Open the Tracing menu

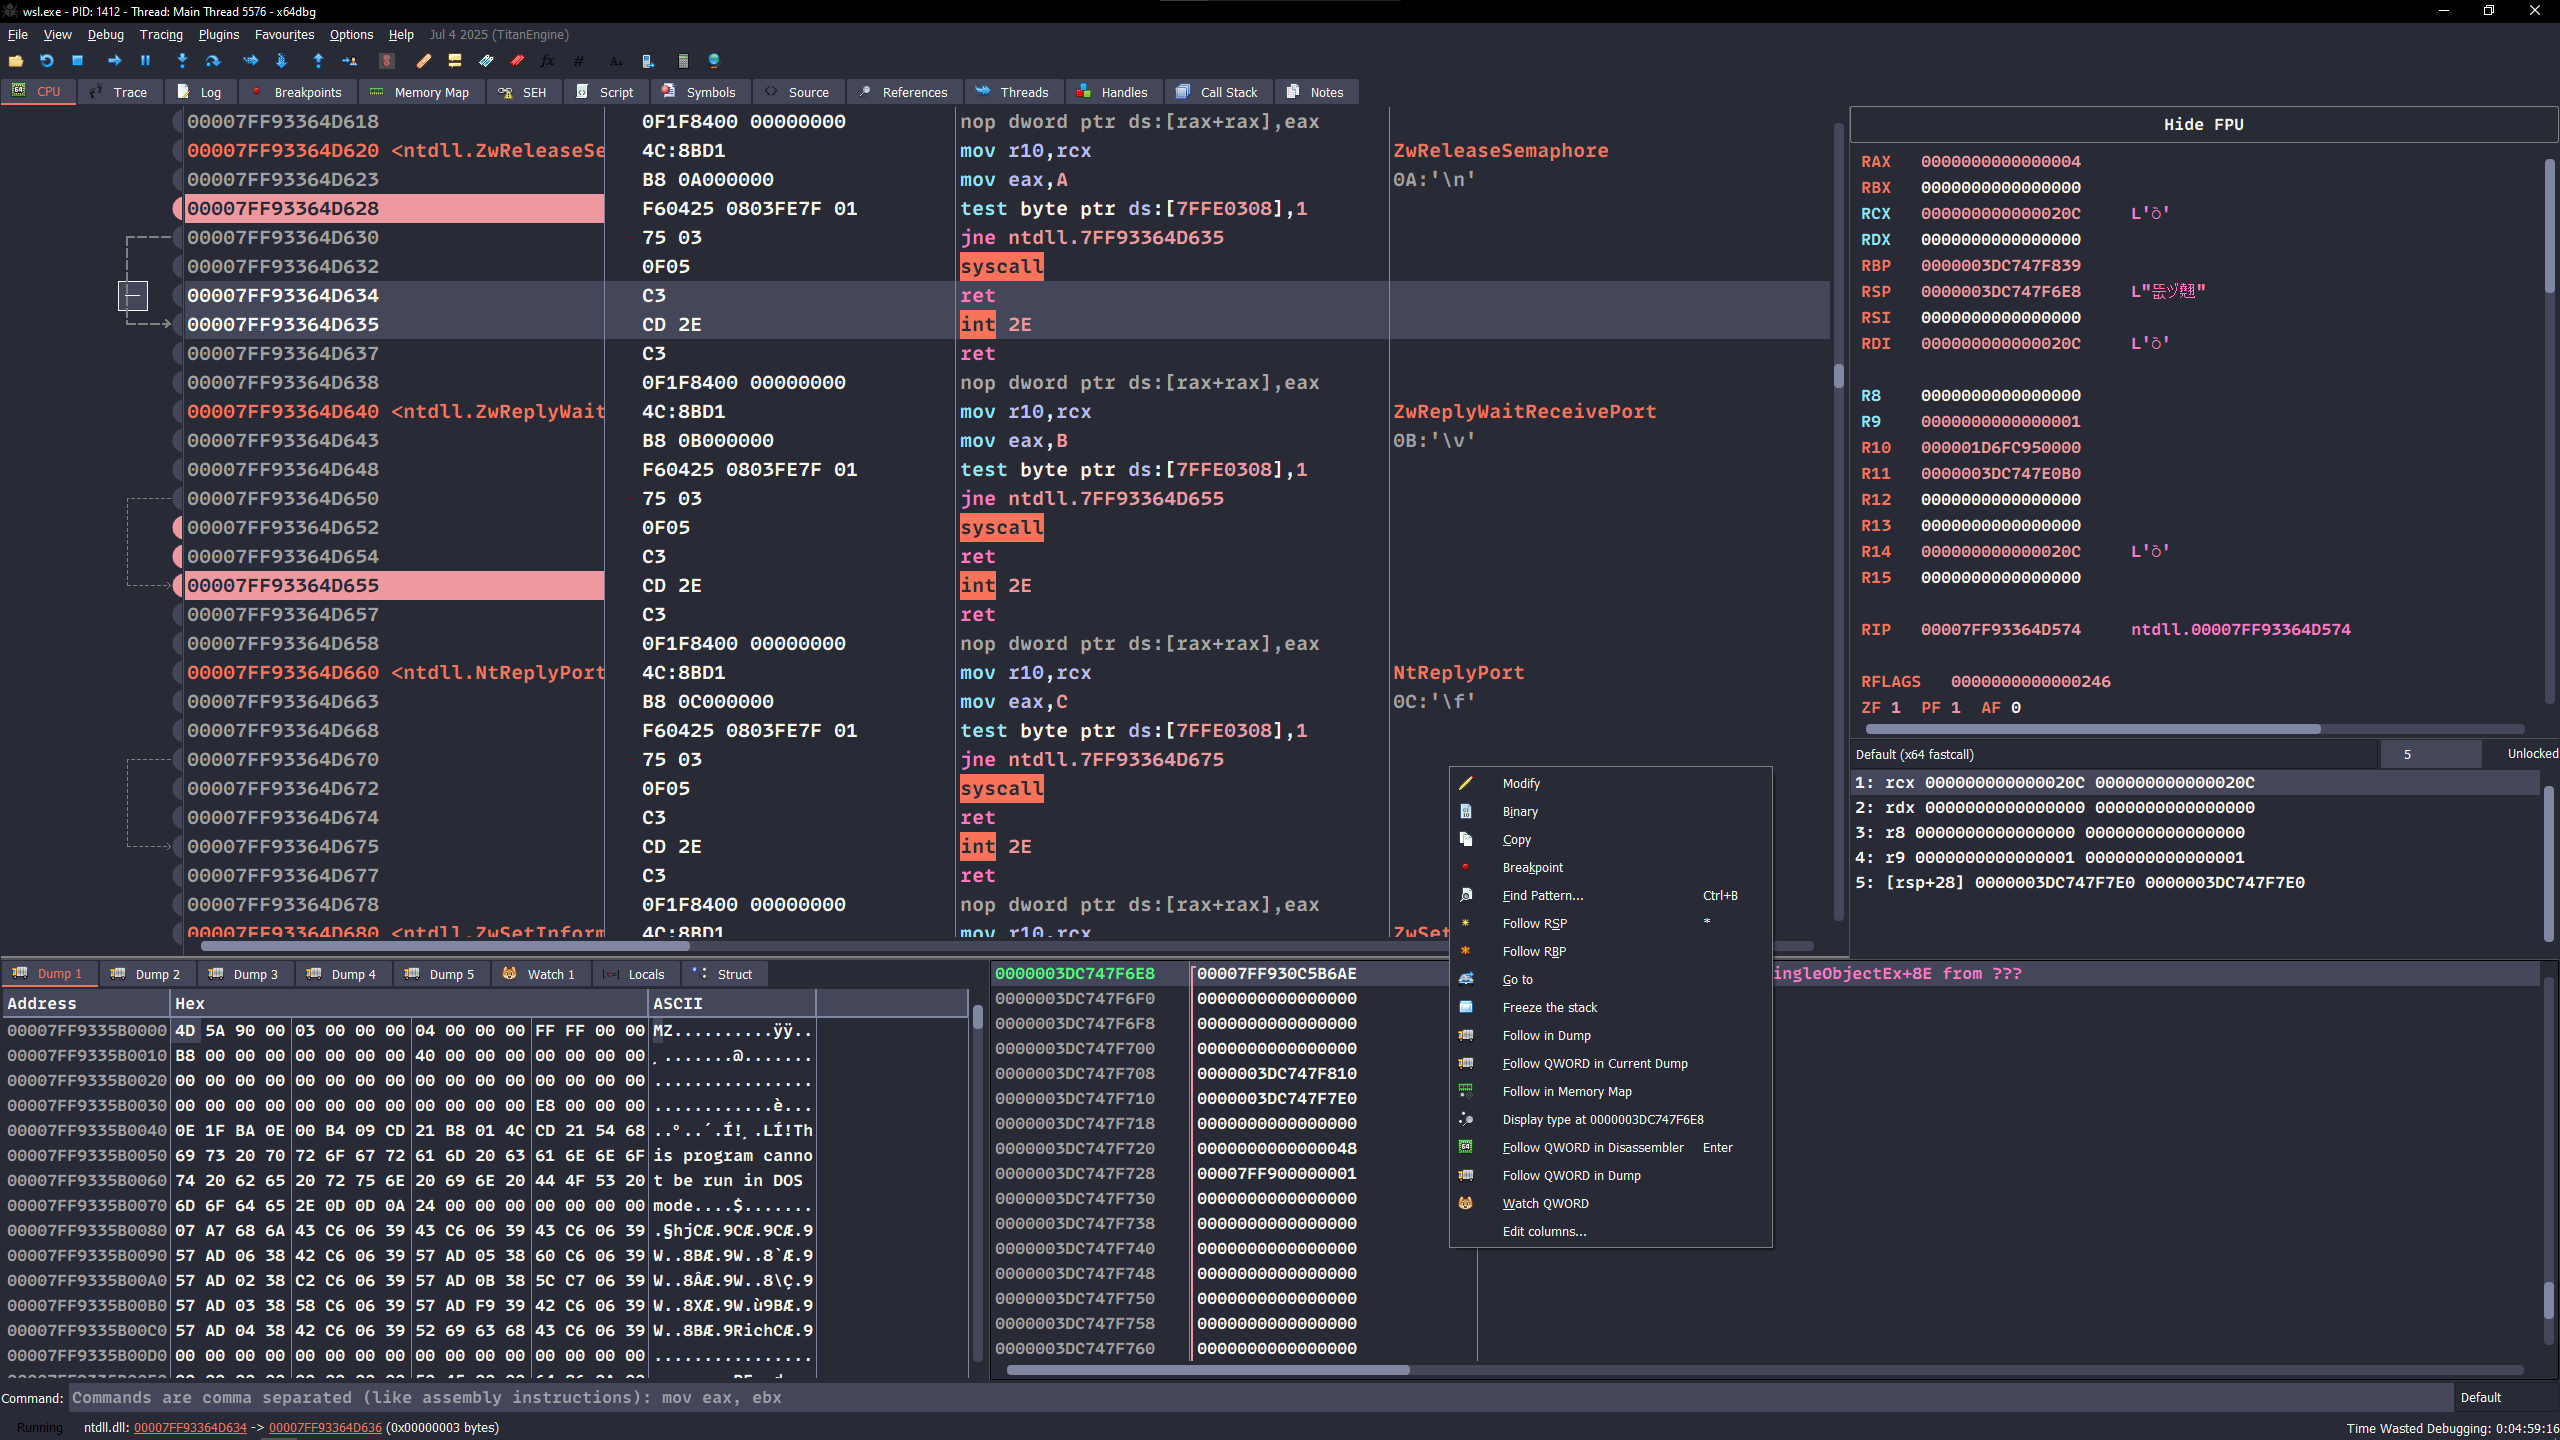tap(161, 34)
